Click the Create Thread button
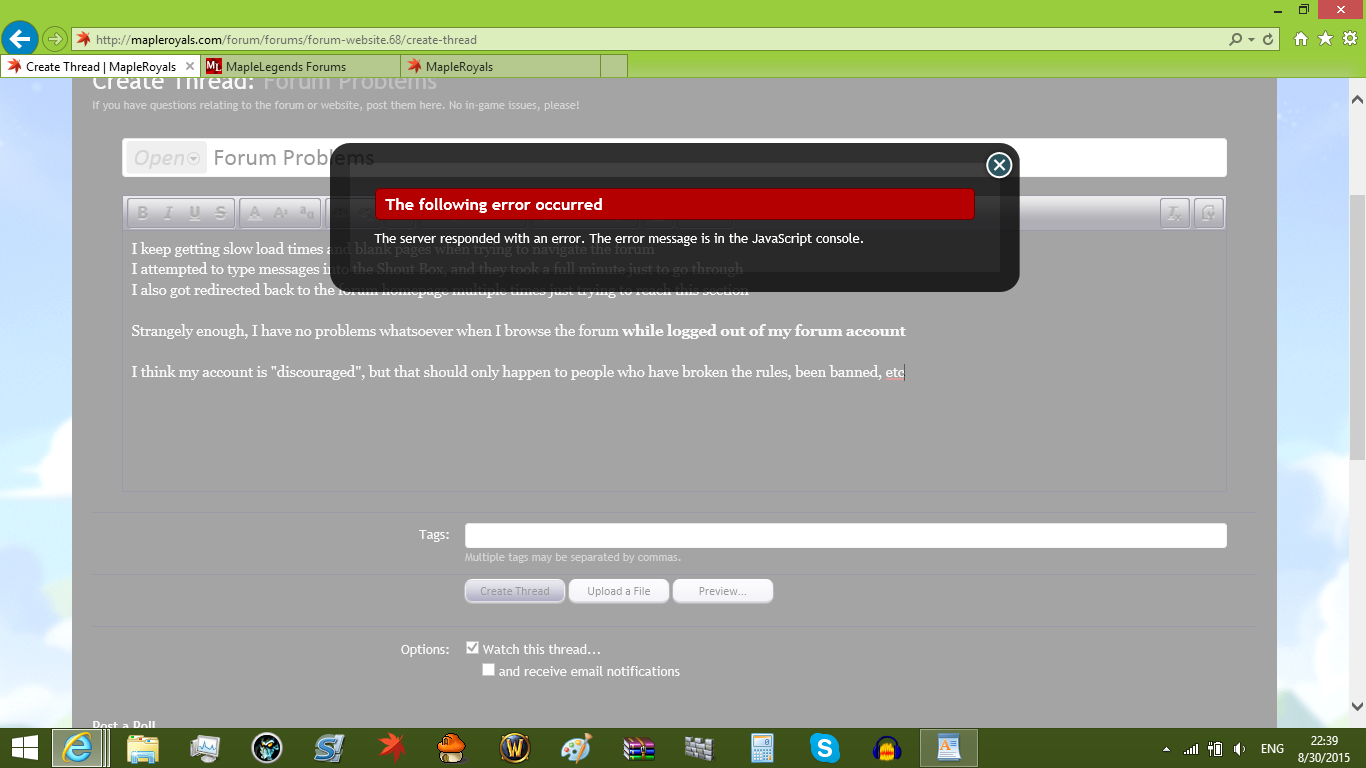Viewport: 1366px width, 768px height. tap(515, 591)
